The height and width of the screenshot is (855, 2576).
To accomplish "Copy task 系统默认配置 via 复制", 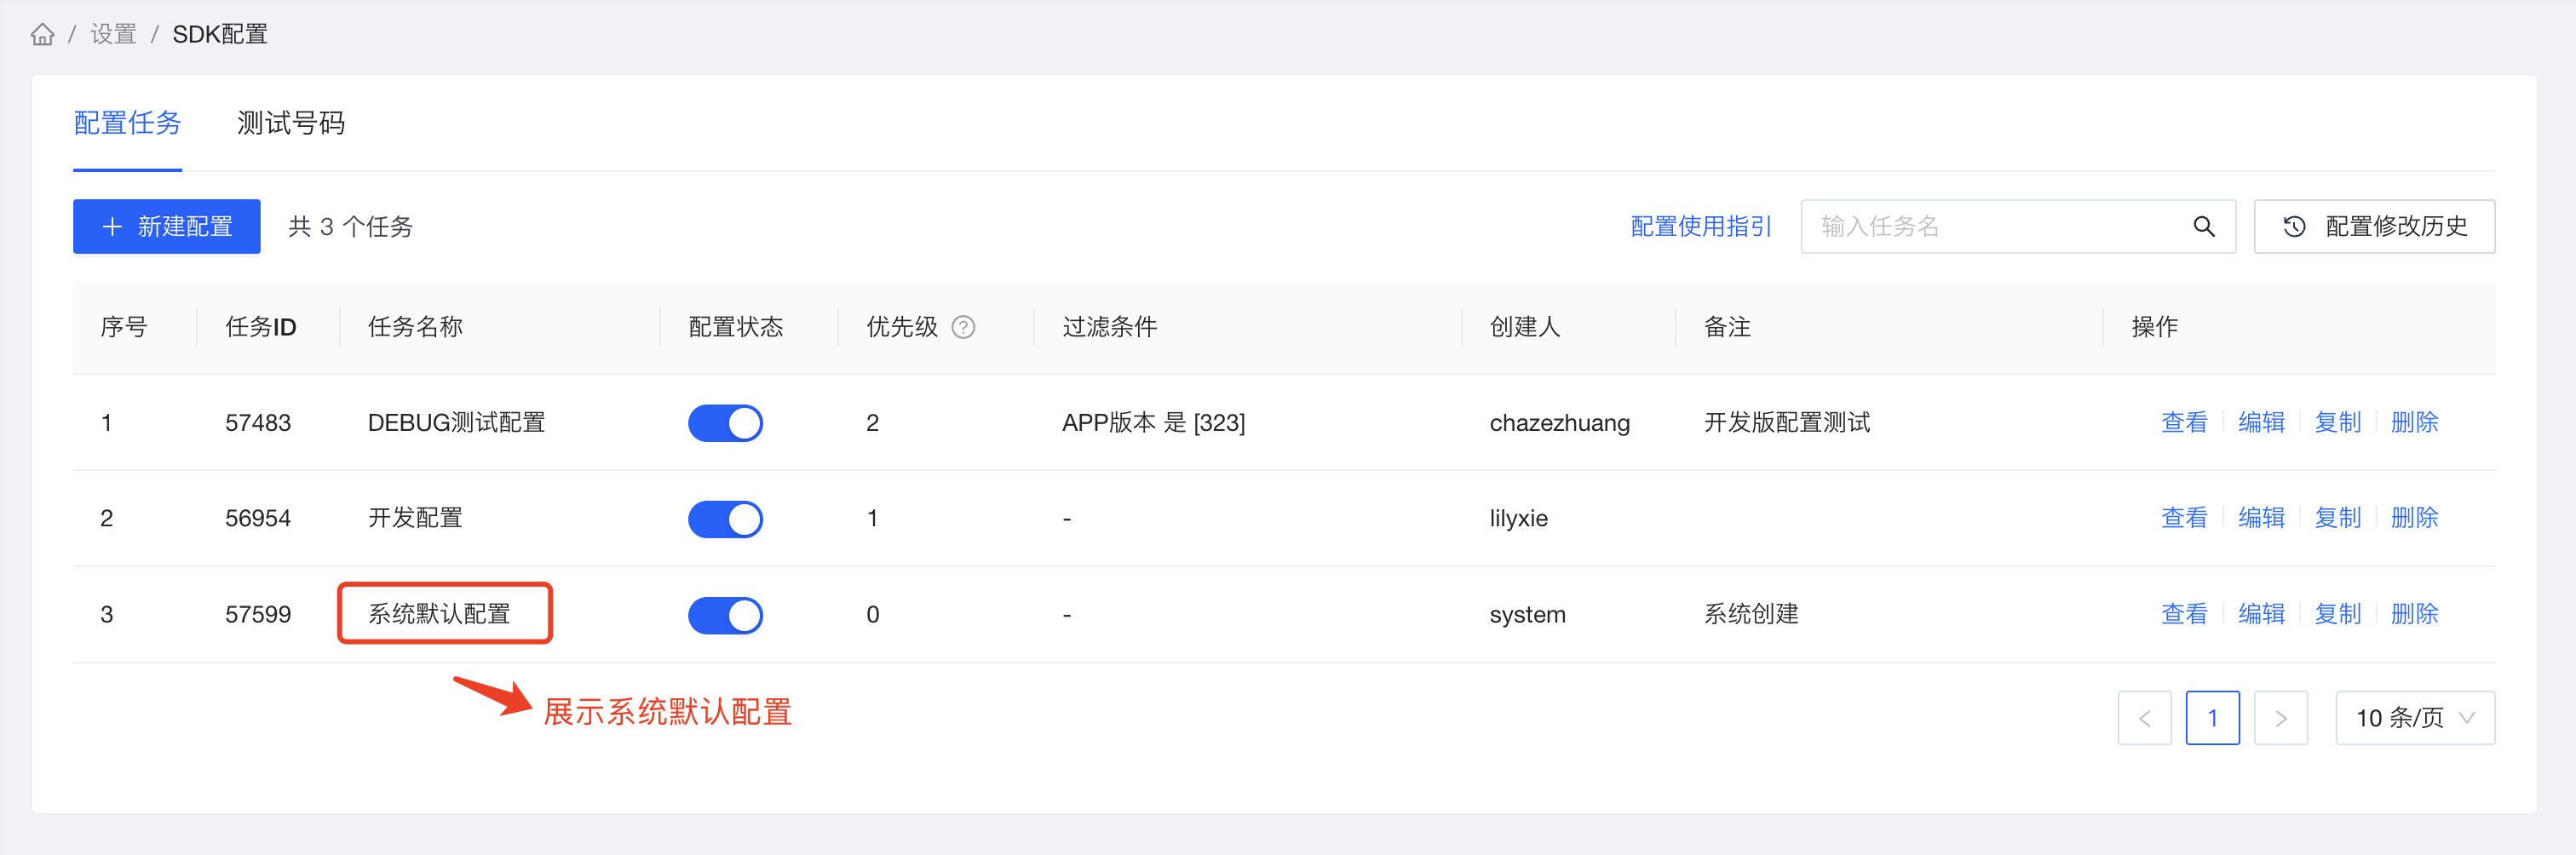I will (x=2337, y=614).
